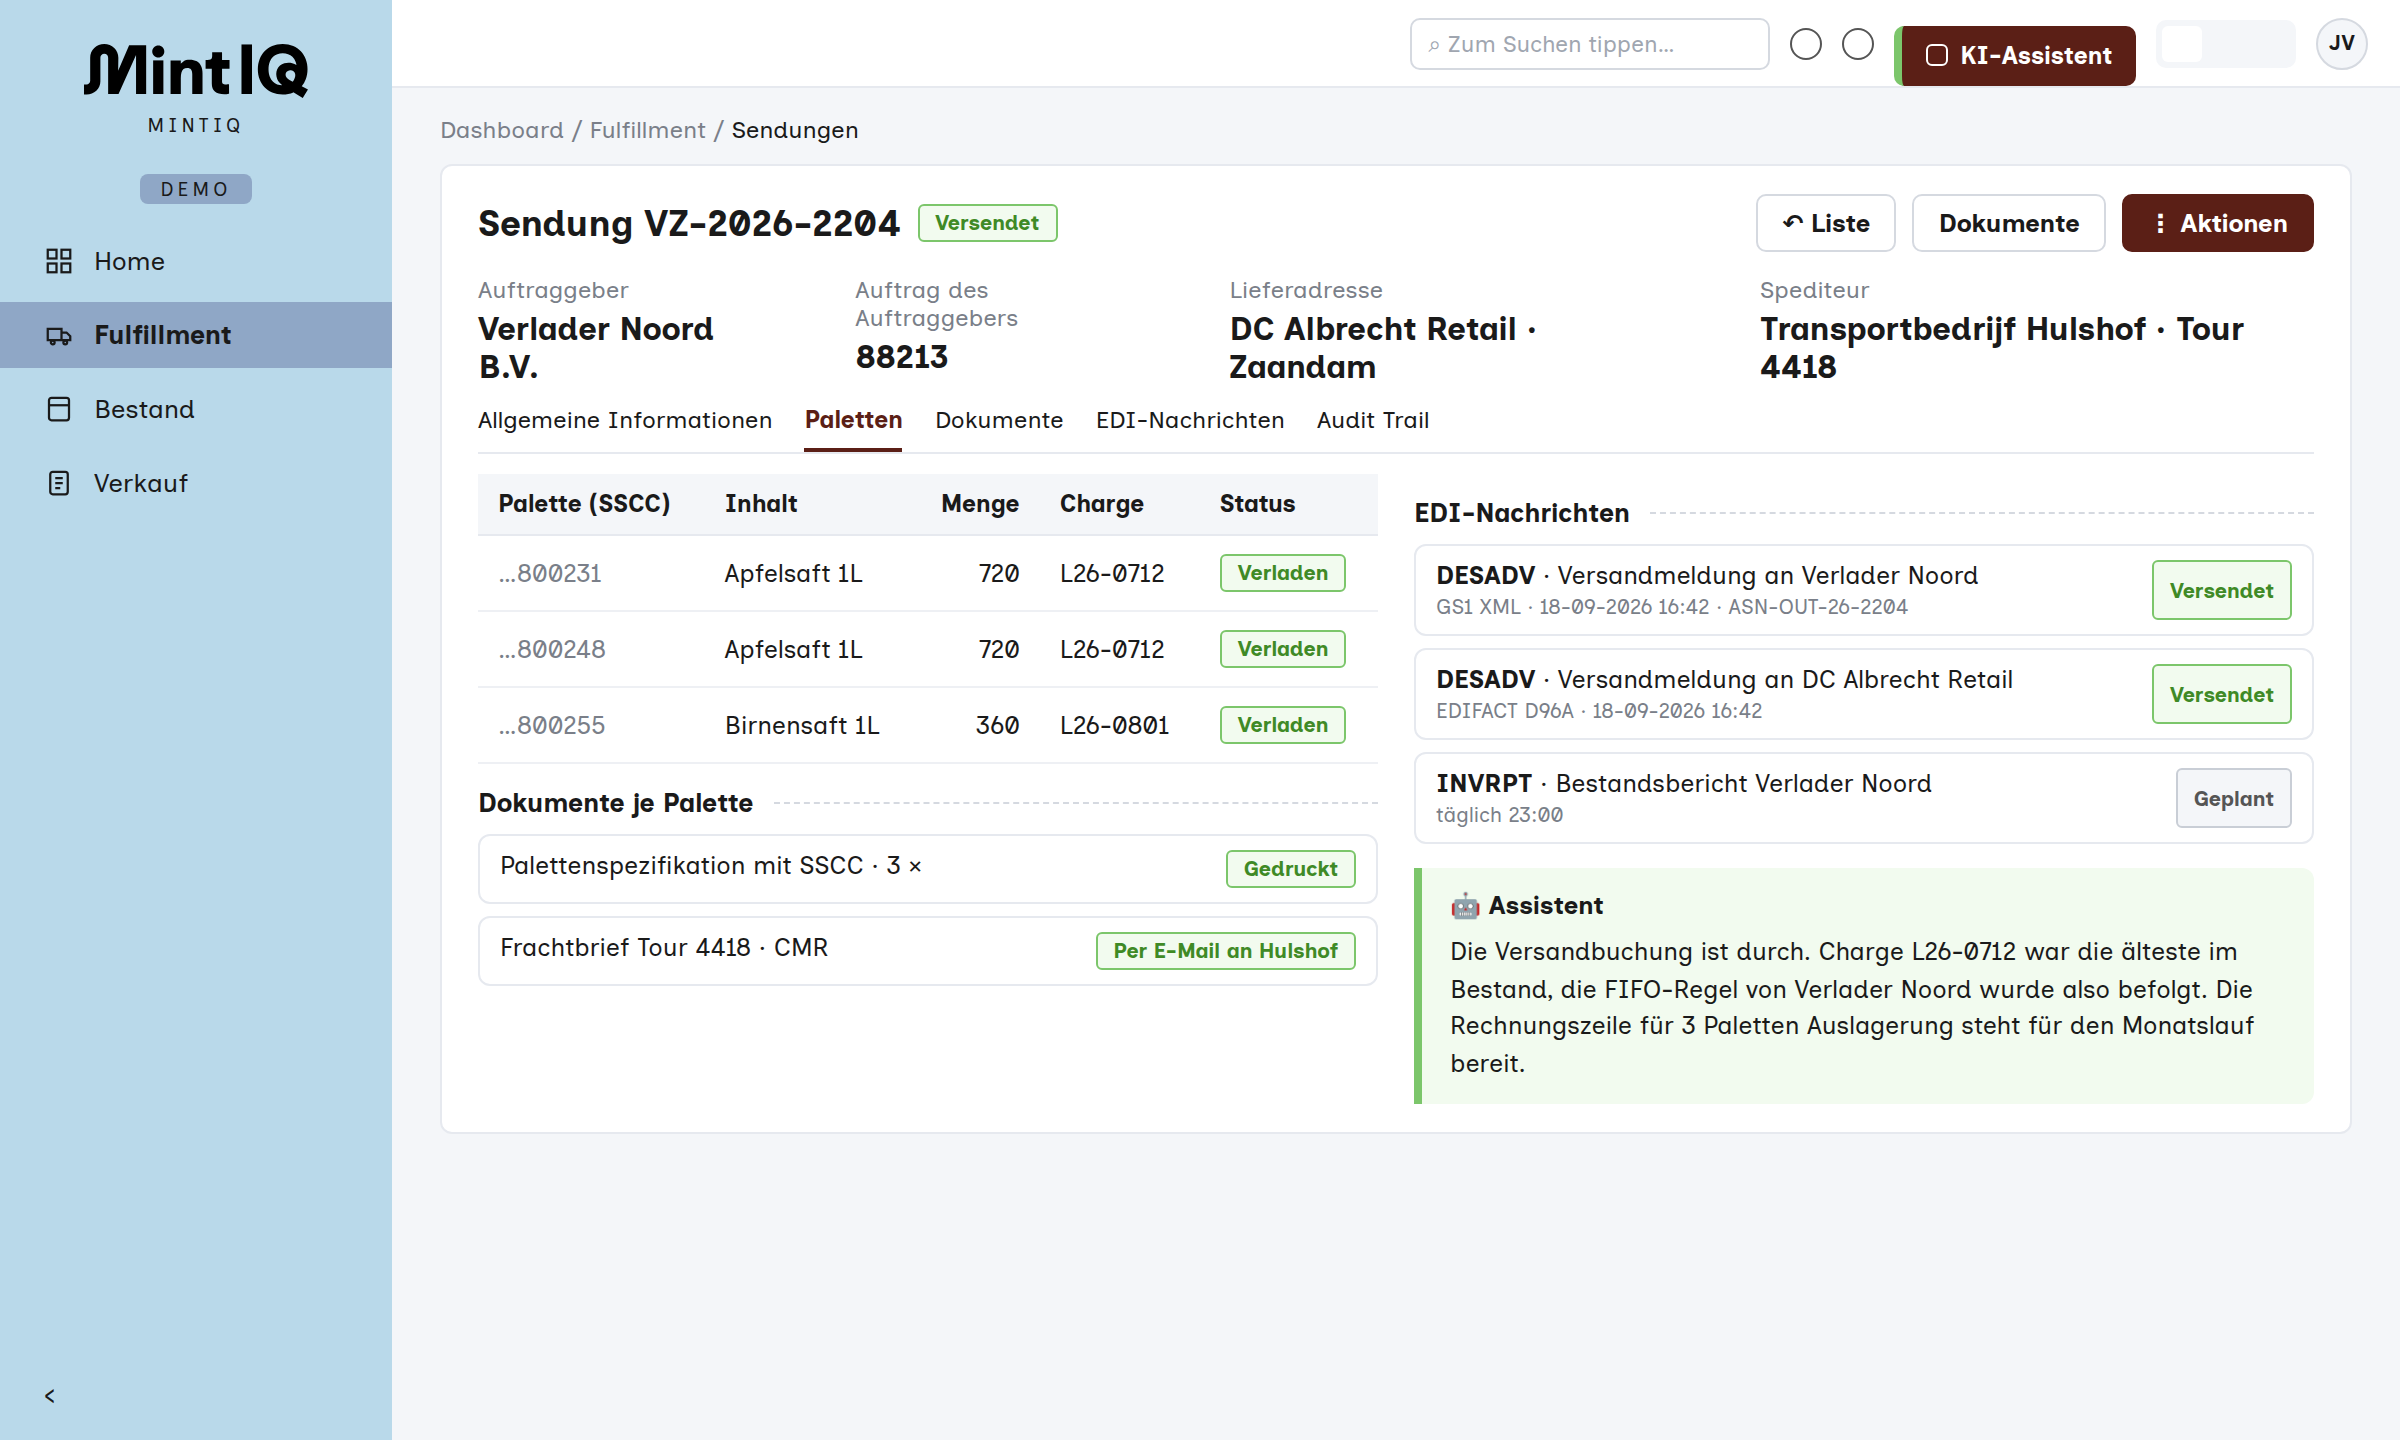
Task: Open the JV user avatar
Action: (2342, 44)
